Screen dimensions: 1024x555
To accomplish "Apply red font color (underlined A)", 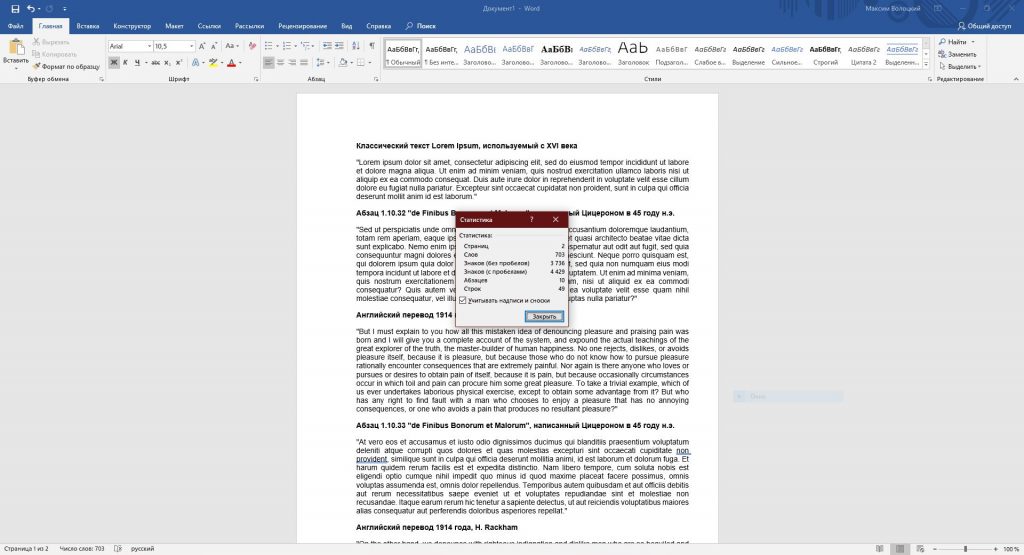I will tap(231, 63).
